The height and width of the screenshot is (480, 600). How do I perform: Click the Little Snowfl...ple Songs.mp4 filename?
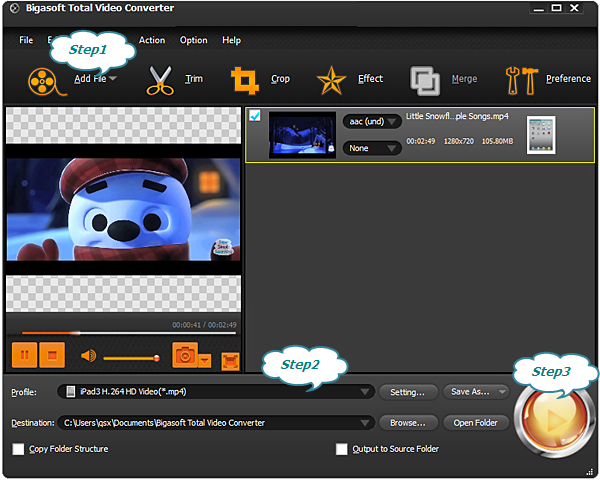457,116
